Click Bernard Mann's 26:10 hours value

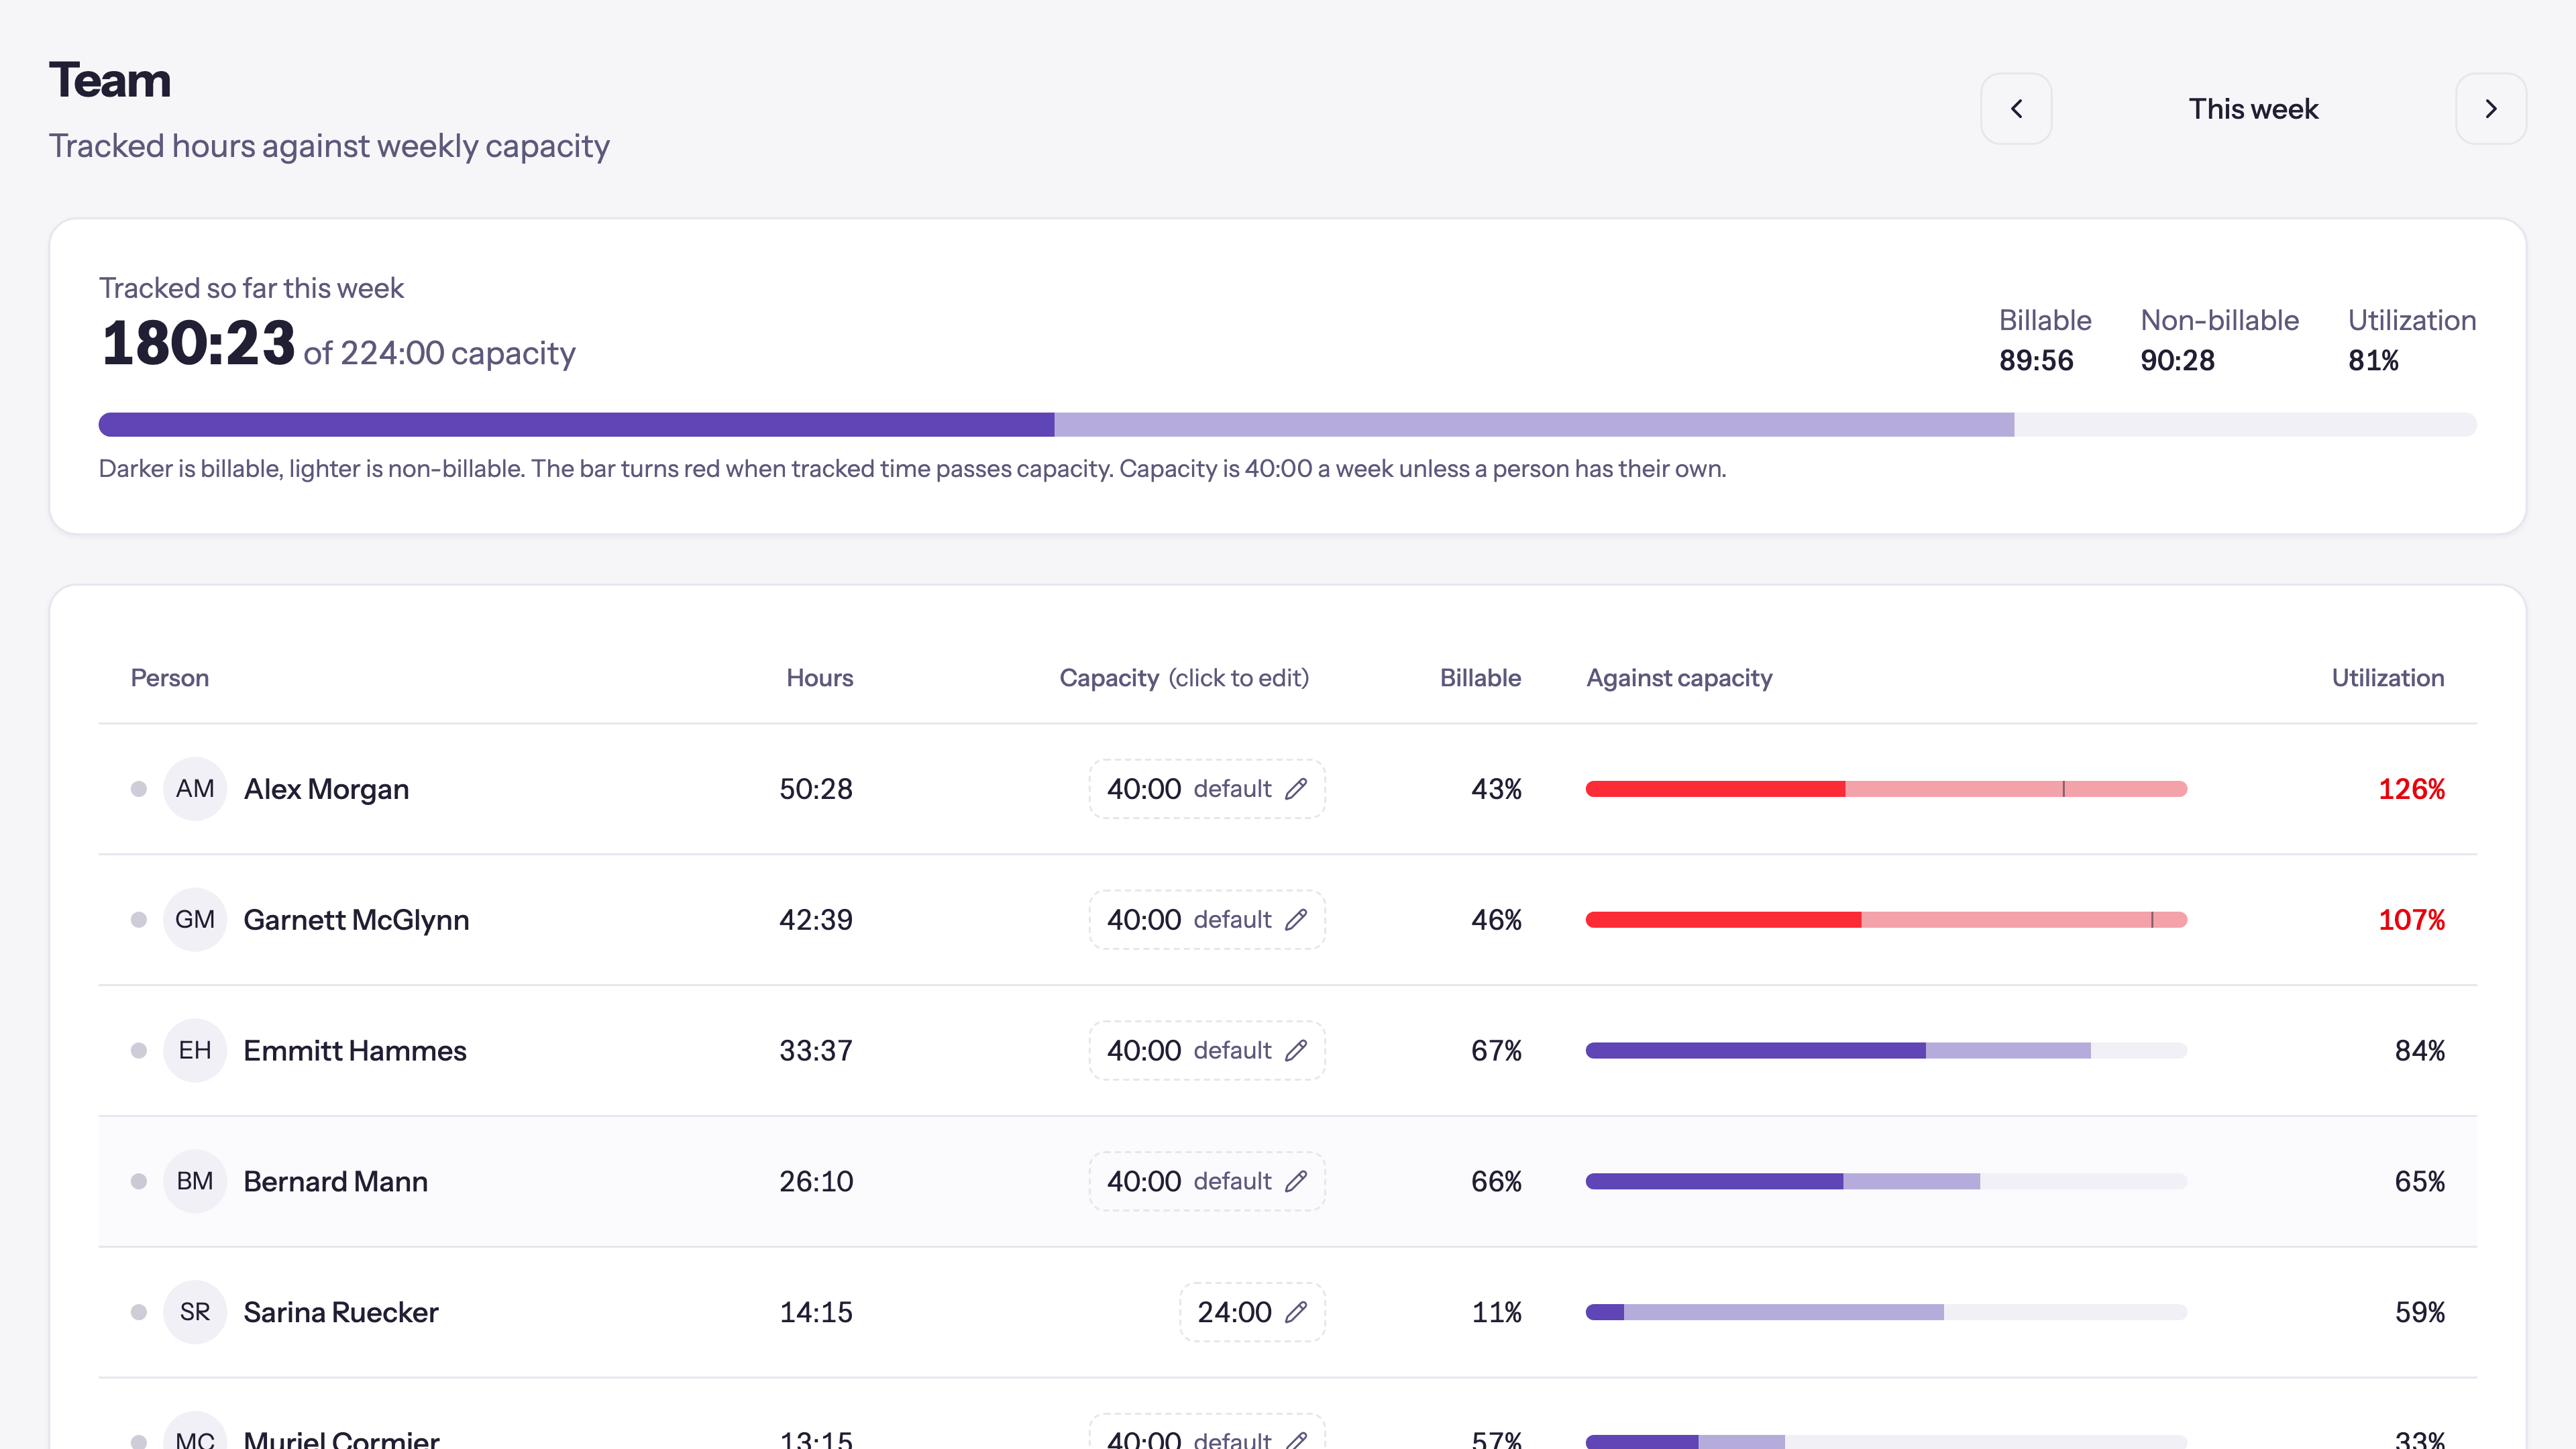[x=816, y=1182]
